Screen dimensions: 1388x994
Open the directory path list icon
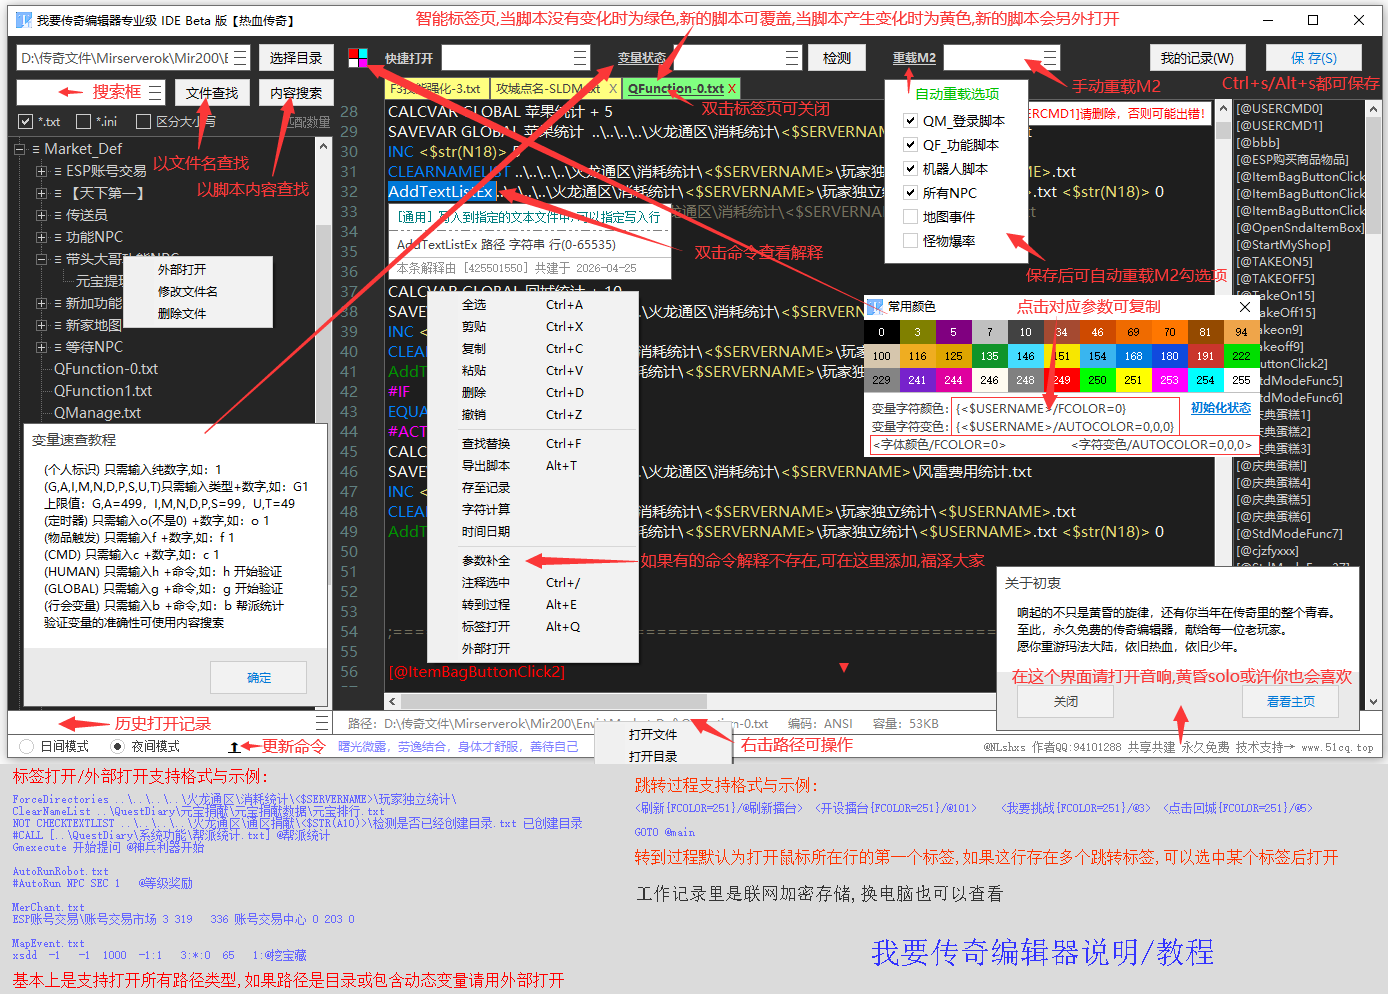[x=240, y=58]
